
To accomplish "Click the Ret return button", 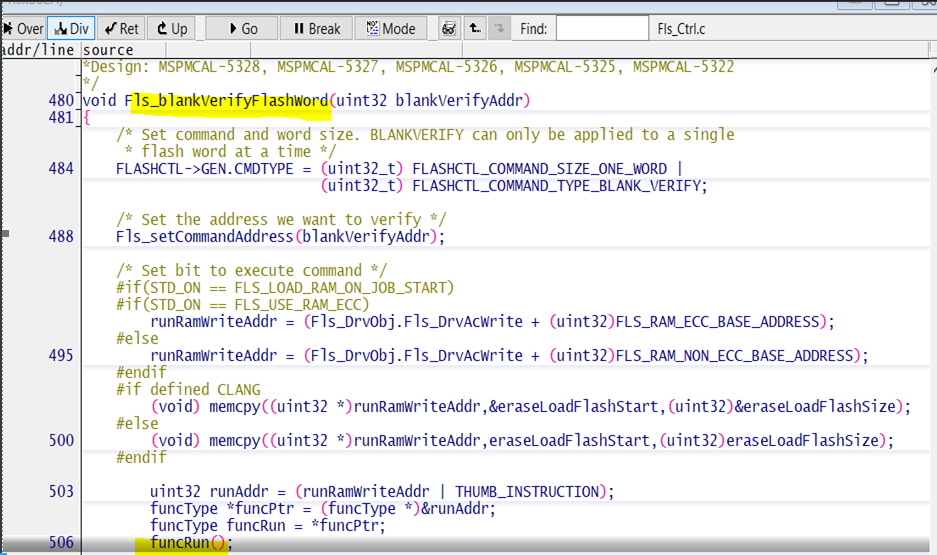I will click(x=121, y=29).
